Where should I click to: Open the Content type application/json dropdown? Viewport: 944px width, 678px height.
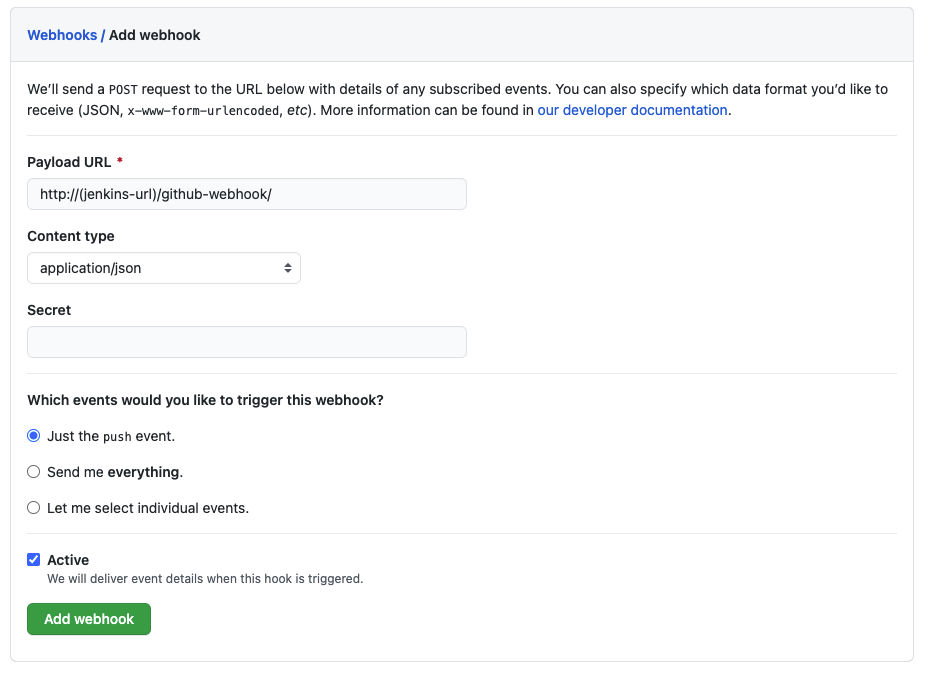pos(163,268)
